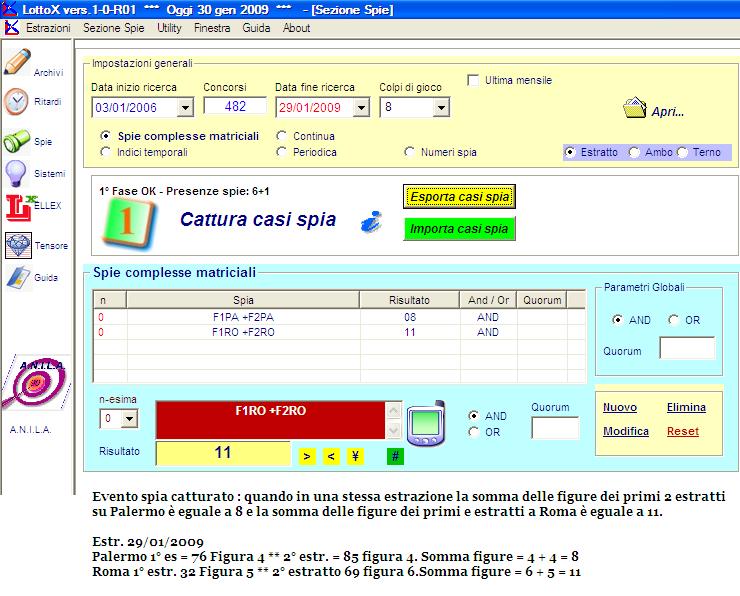740x596 pixels.
Task: Click the Nuovo link
Action: pos(620,407)
